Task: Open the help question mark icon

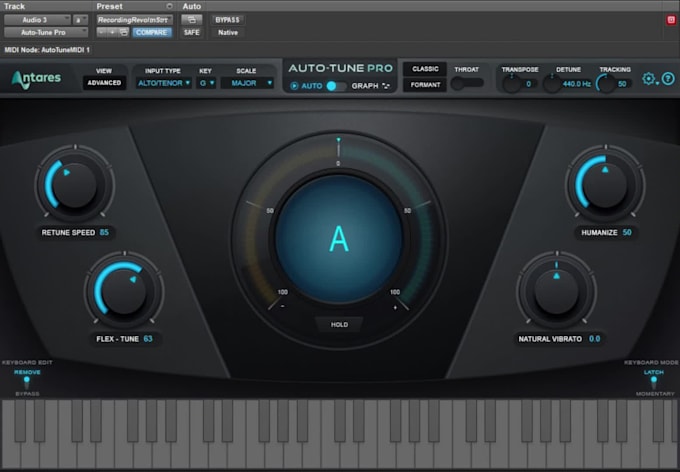Action: (x=668, y=79)
